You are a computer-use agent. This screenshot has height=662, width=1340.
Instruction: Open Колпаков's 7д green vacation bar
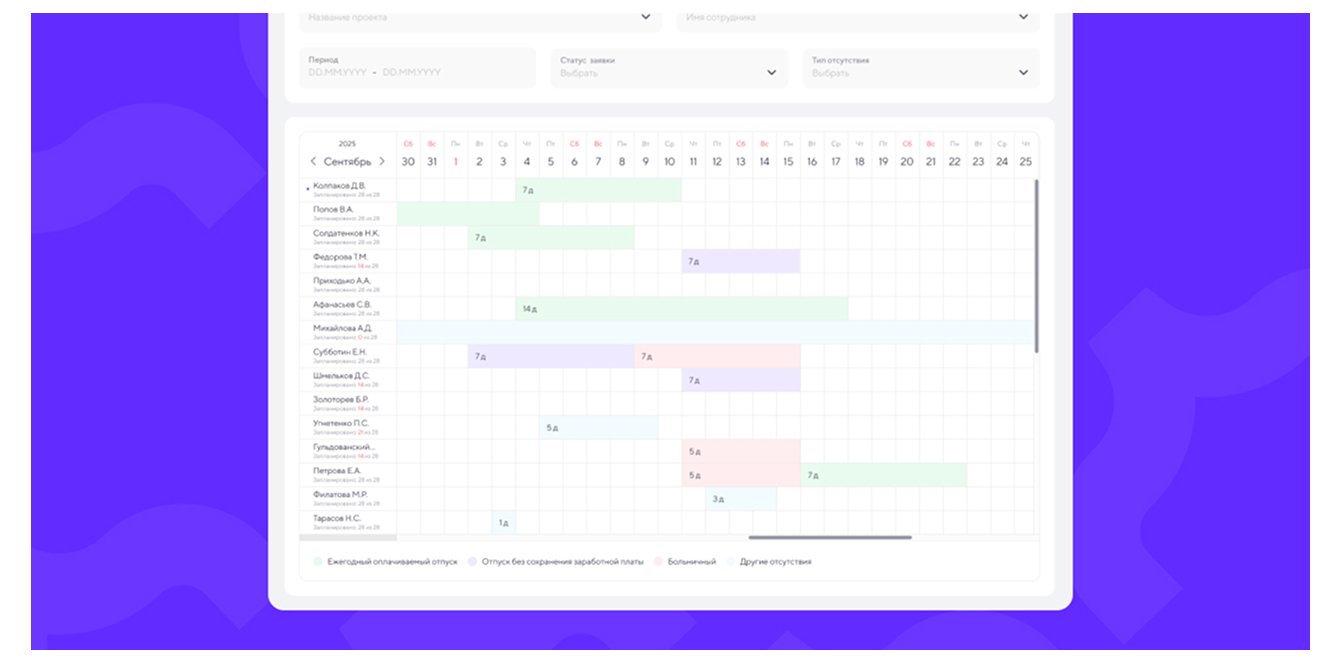point(599,190)
